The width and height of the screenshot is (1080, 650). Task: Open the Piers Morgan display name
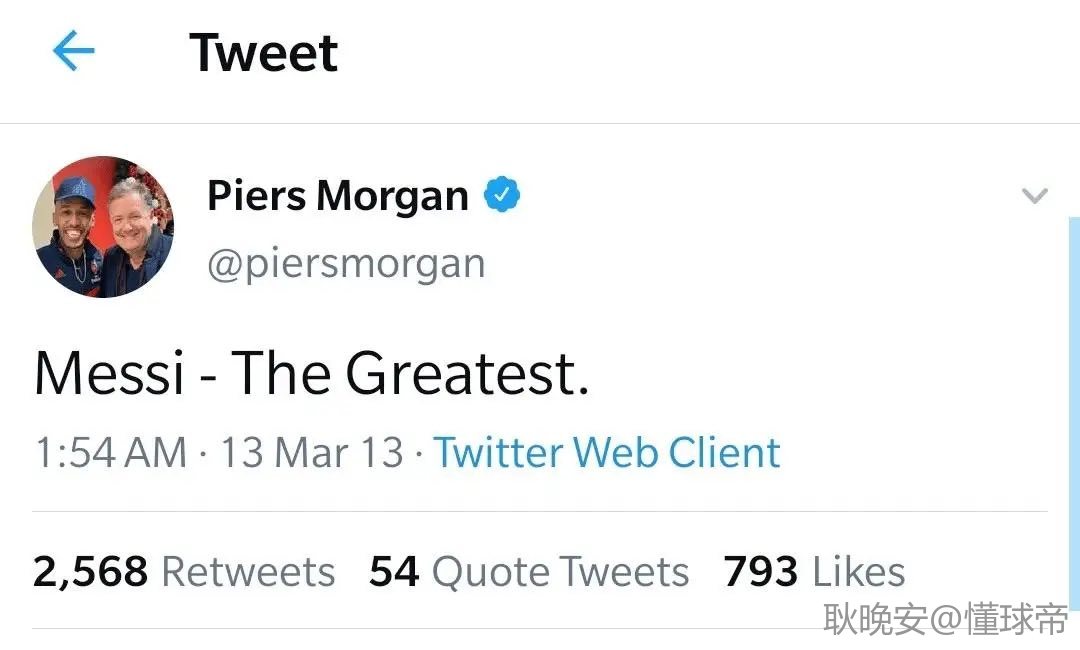coord(337,196)
